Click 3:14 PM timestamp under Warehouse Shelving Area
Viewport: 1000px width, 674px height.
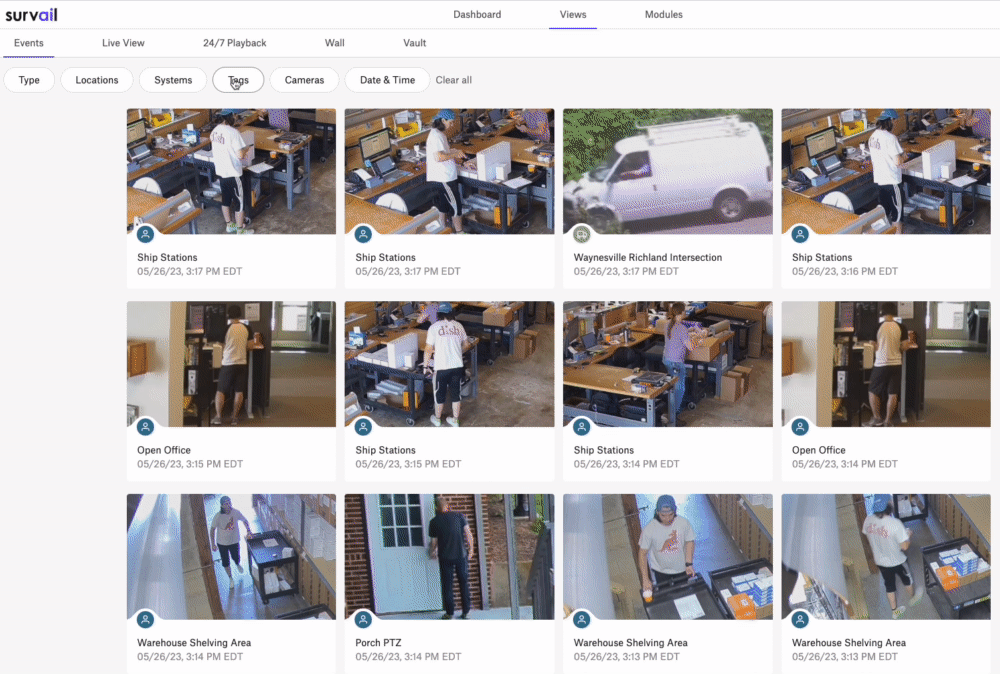pos(190,657)
